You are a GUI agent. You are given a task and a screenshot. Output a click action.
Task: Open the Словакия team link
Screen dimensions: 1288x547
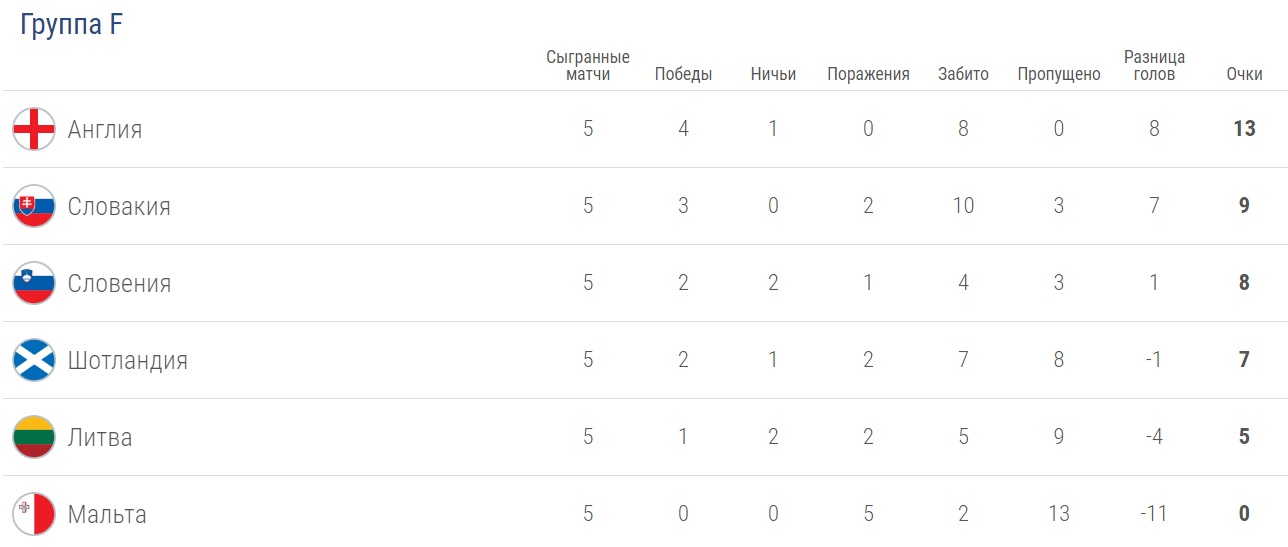119,206
